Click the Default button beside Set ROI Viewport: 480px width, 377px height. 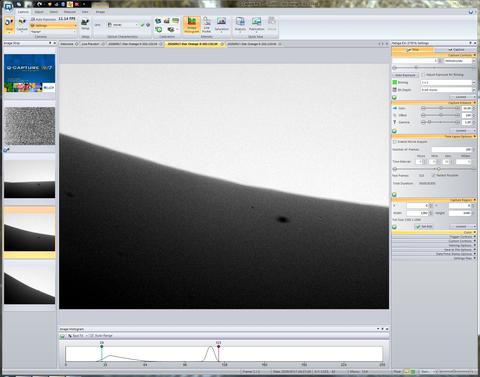463,226
